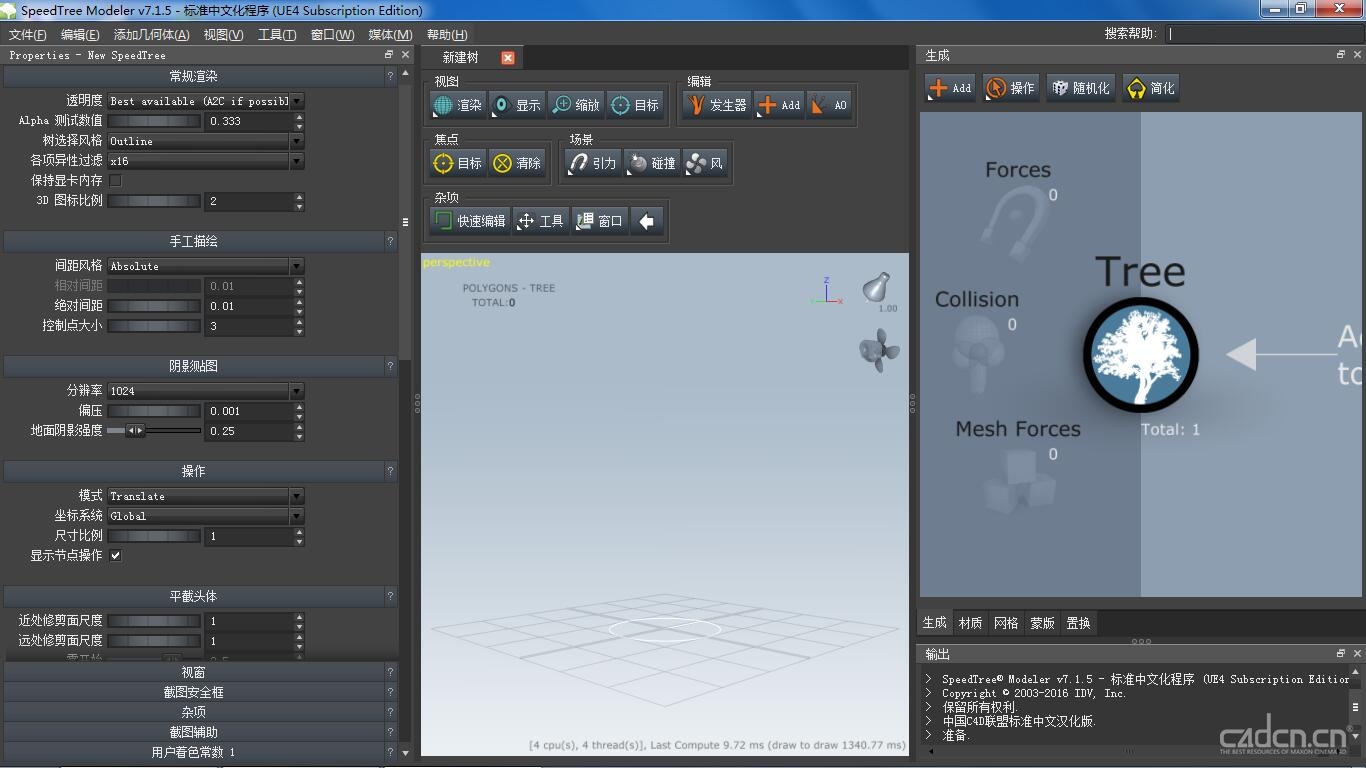1366x768 pixels.
Task: Collapse the 常规渲染 section header
Action: click(x=194, y=77)
